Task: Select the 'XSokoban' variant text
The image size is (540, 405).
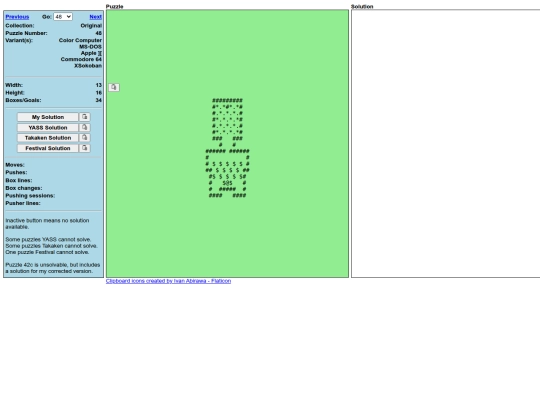Action: coord(88,66)
